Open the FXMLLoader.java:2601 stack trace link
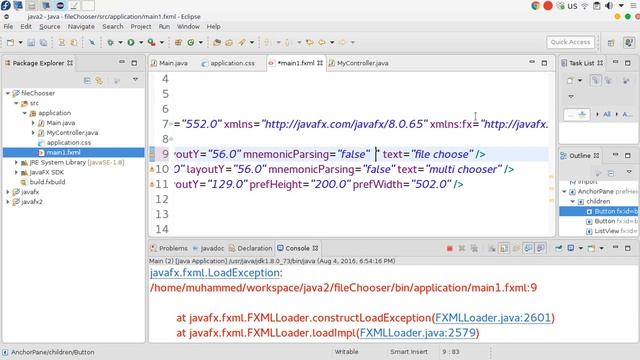 493,318
